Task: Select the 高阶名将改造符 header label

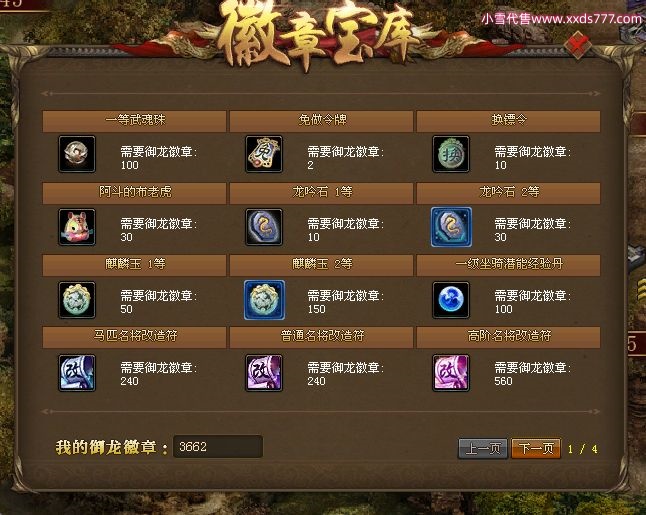Action: point(509,336)
